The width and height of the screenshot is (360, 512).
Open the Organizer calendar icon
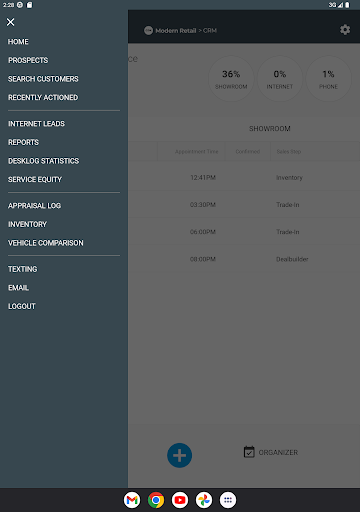click(249, 452)
